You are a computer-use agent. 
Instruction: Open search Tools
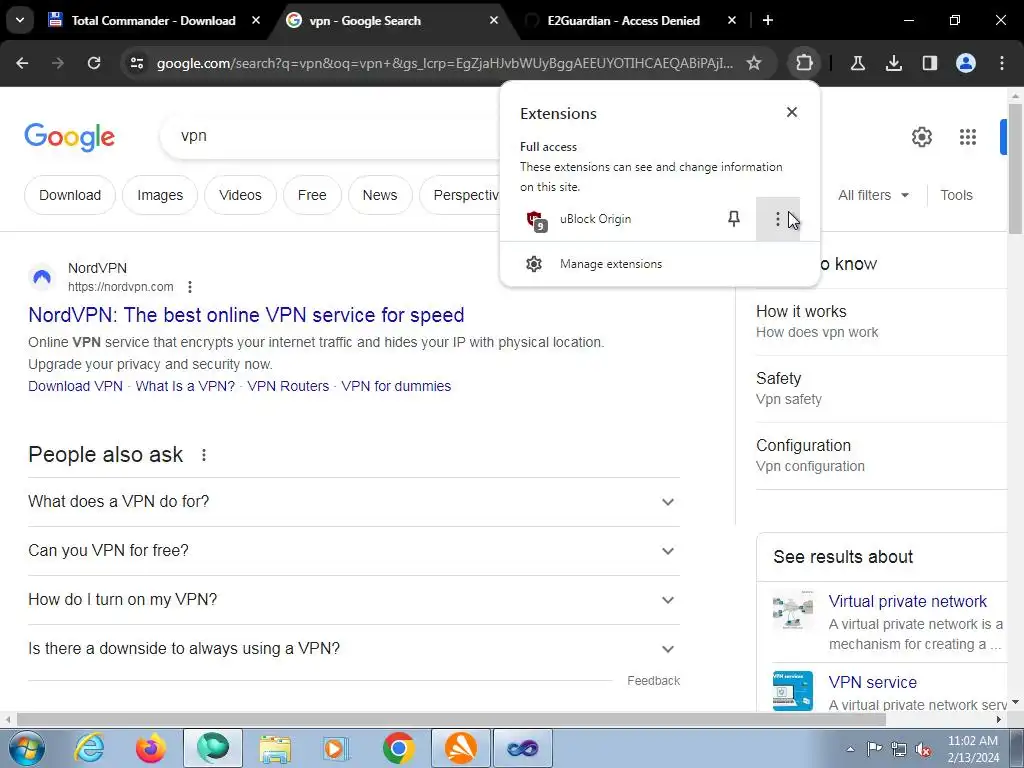point(956,195)
